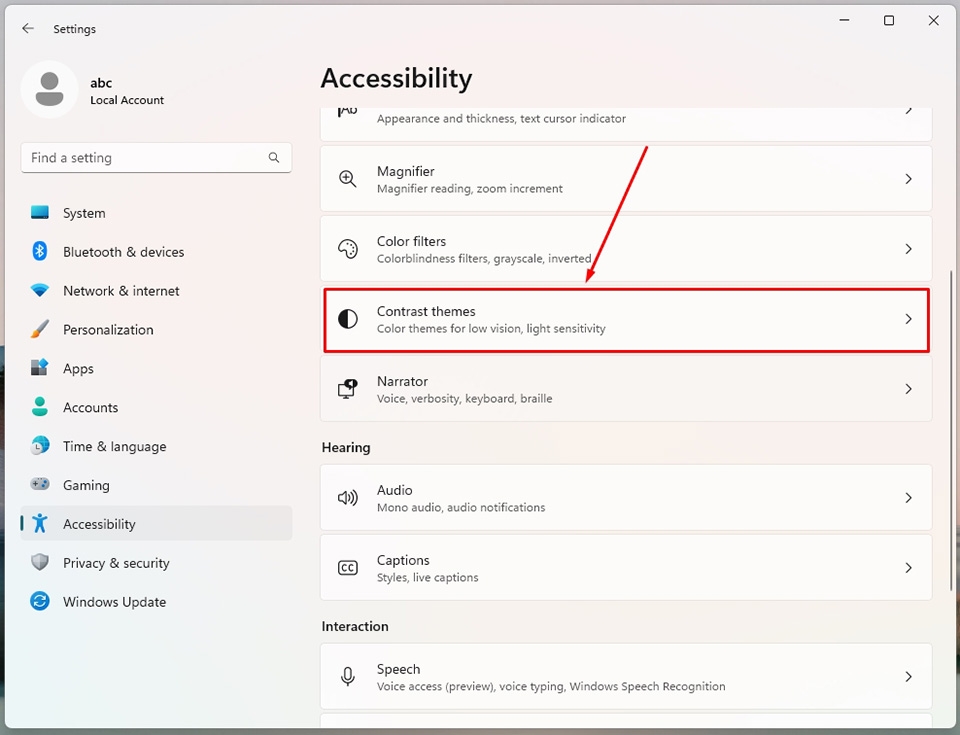Viewport: 960px width, 735px height.
Task: Expand Color filters chevron
Action: [x=909, y=249]
